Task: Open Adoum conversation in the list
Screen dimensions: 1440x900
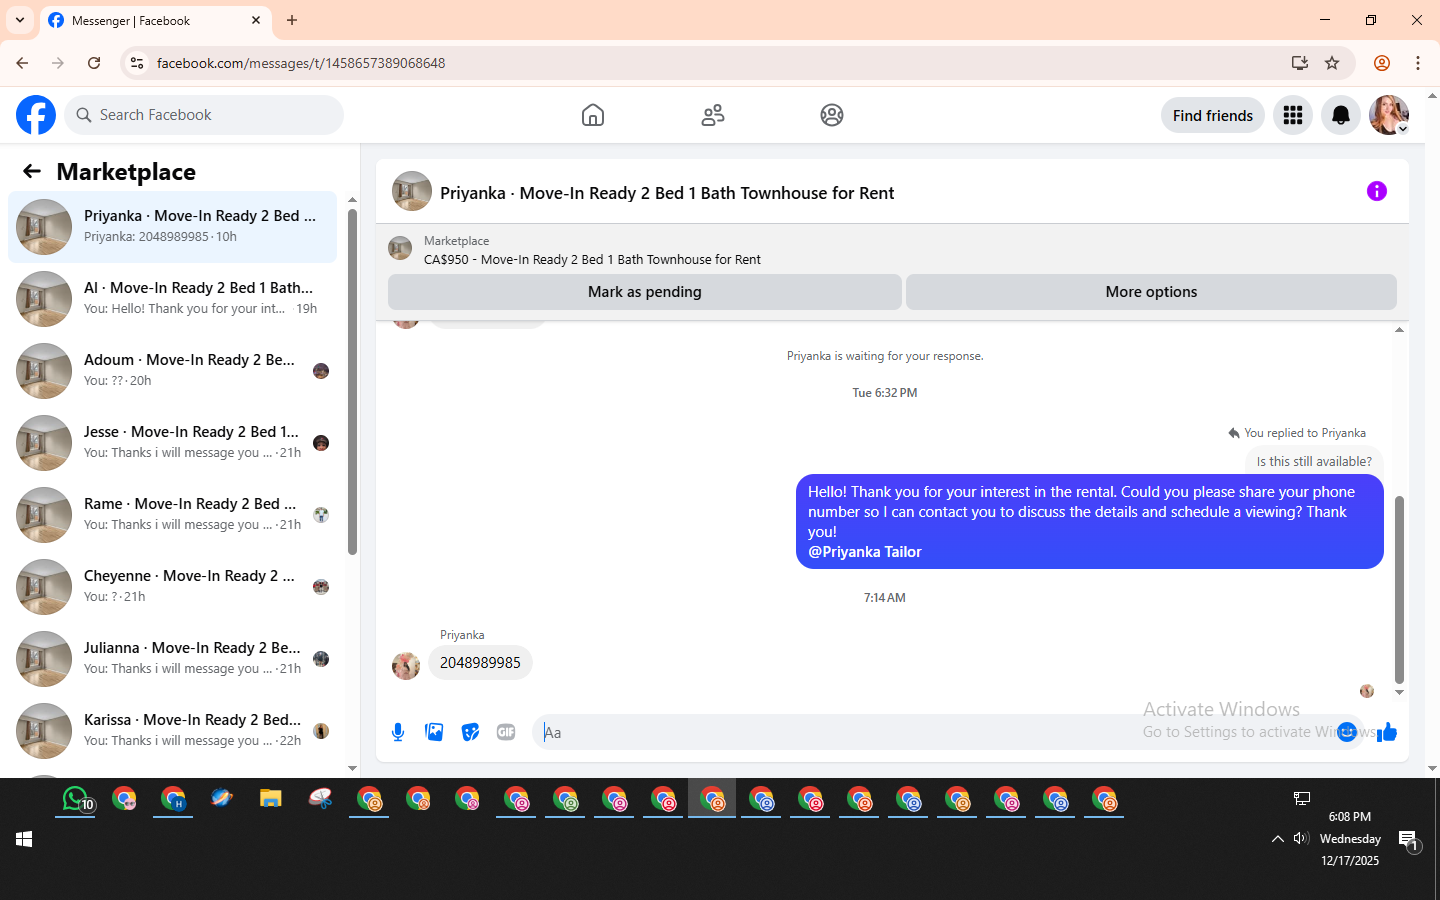Action: coord(173,371)
